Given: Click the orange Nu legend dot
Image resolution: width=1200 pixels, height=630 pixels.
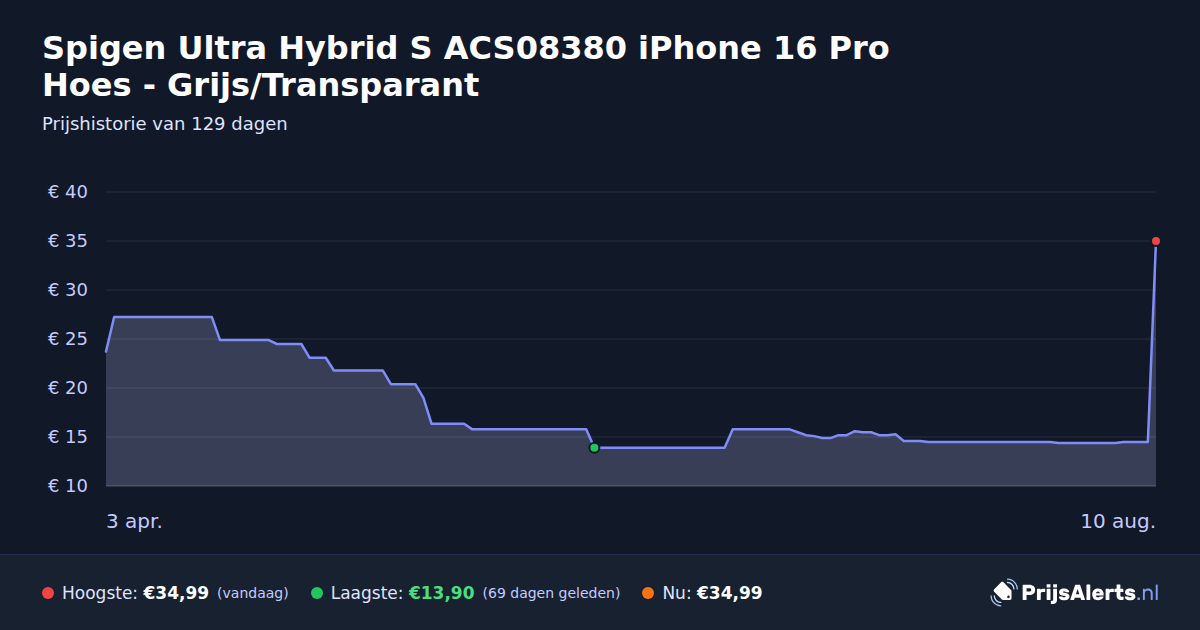Looking at the screenshot, I should click(x=648, y=593).
